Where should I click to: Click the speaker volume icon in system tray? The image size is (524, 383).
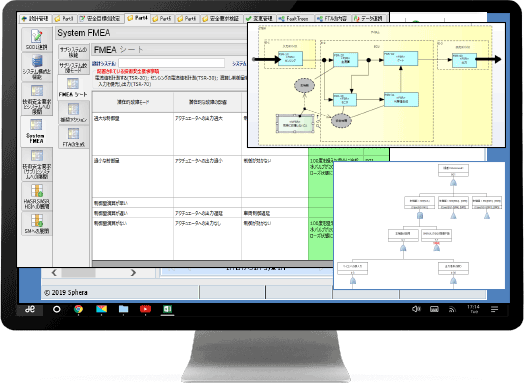click(416, 309)
